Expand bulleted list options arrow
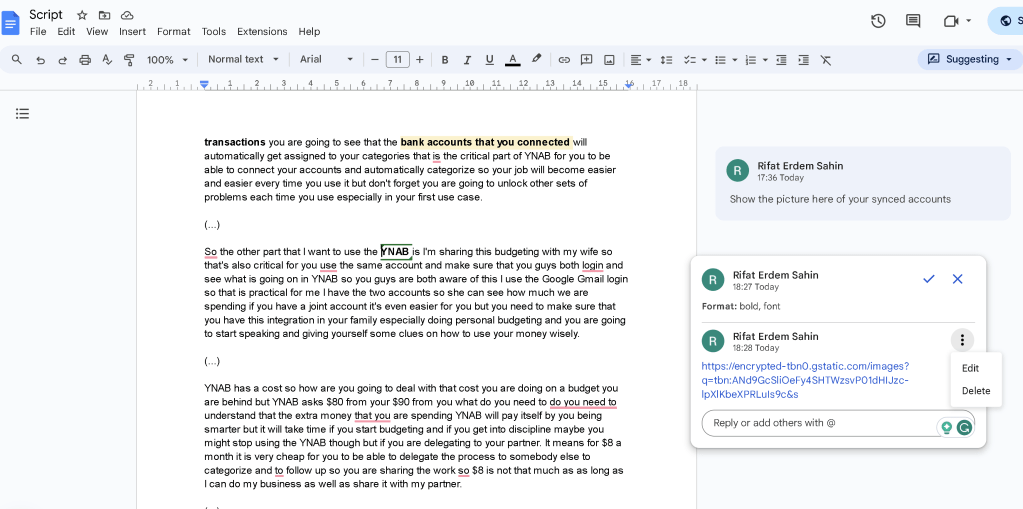The width and height of the screenshot is (1023, 509). coord(735,60)
